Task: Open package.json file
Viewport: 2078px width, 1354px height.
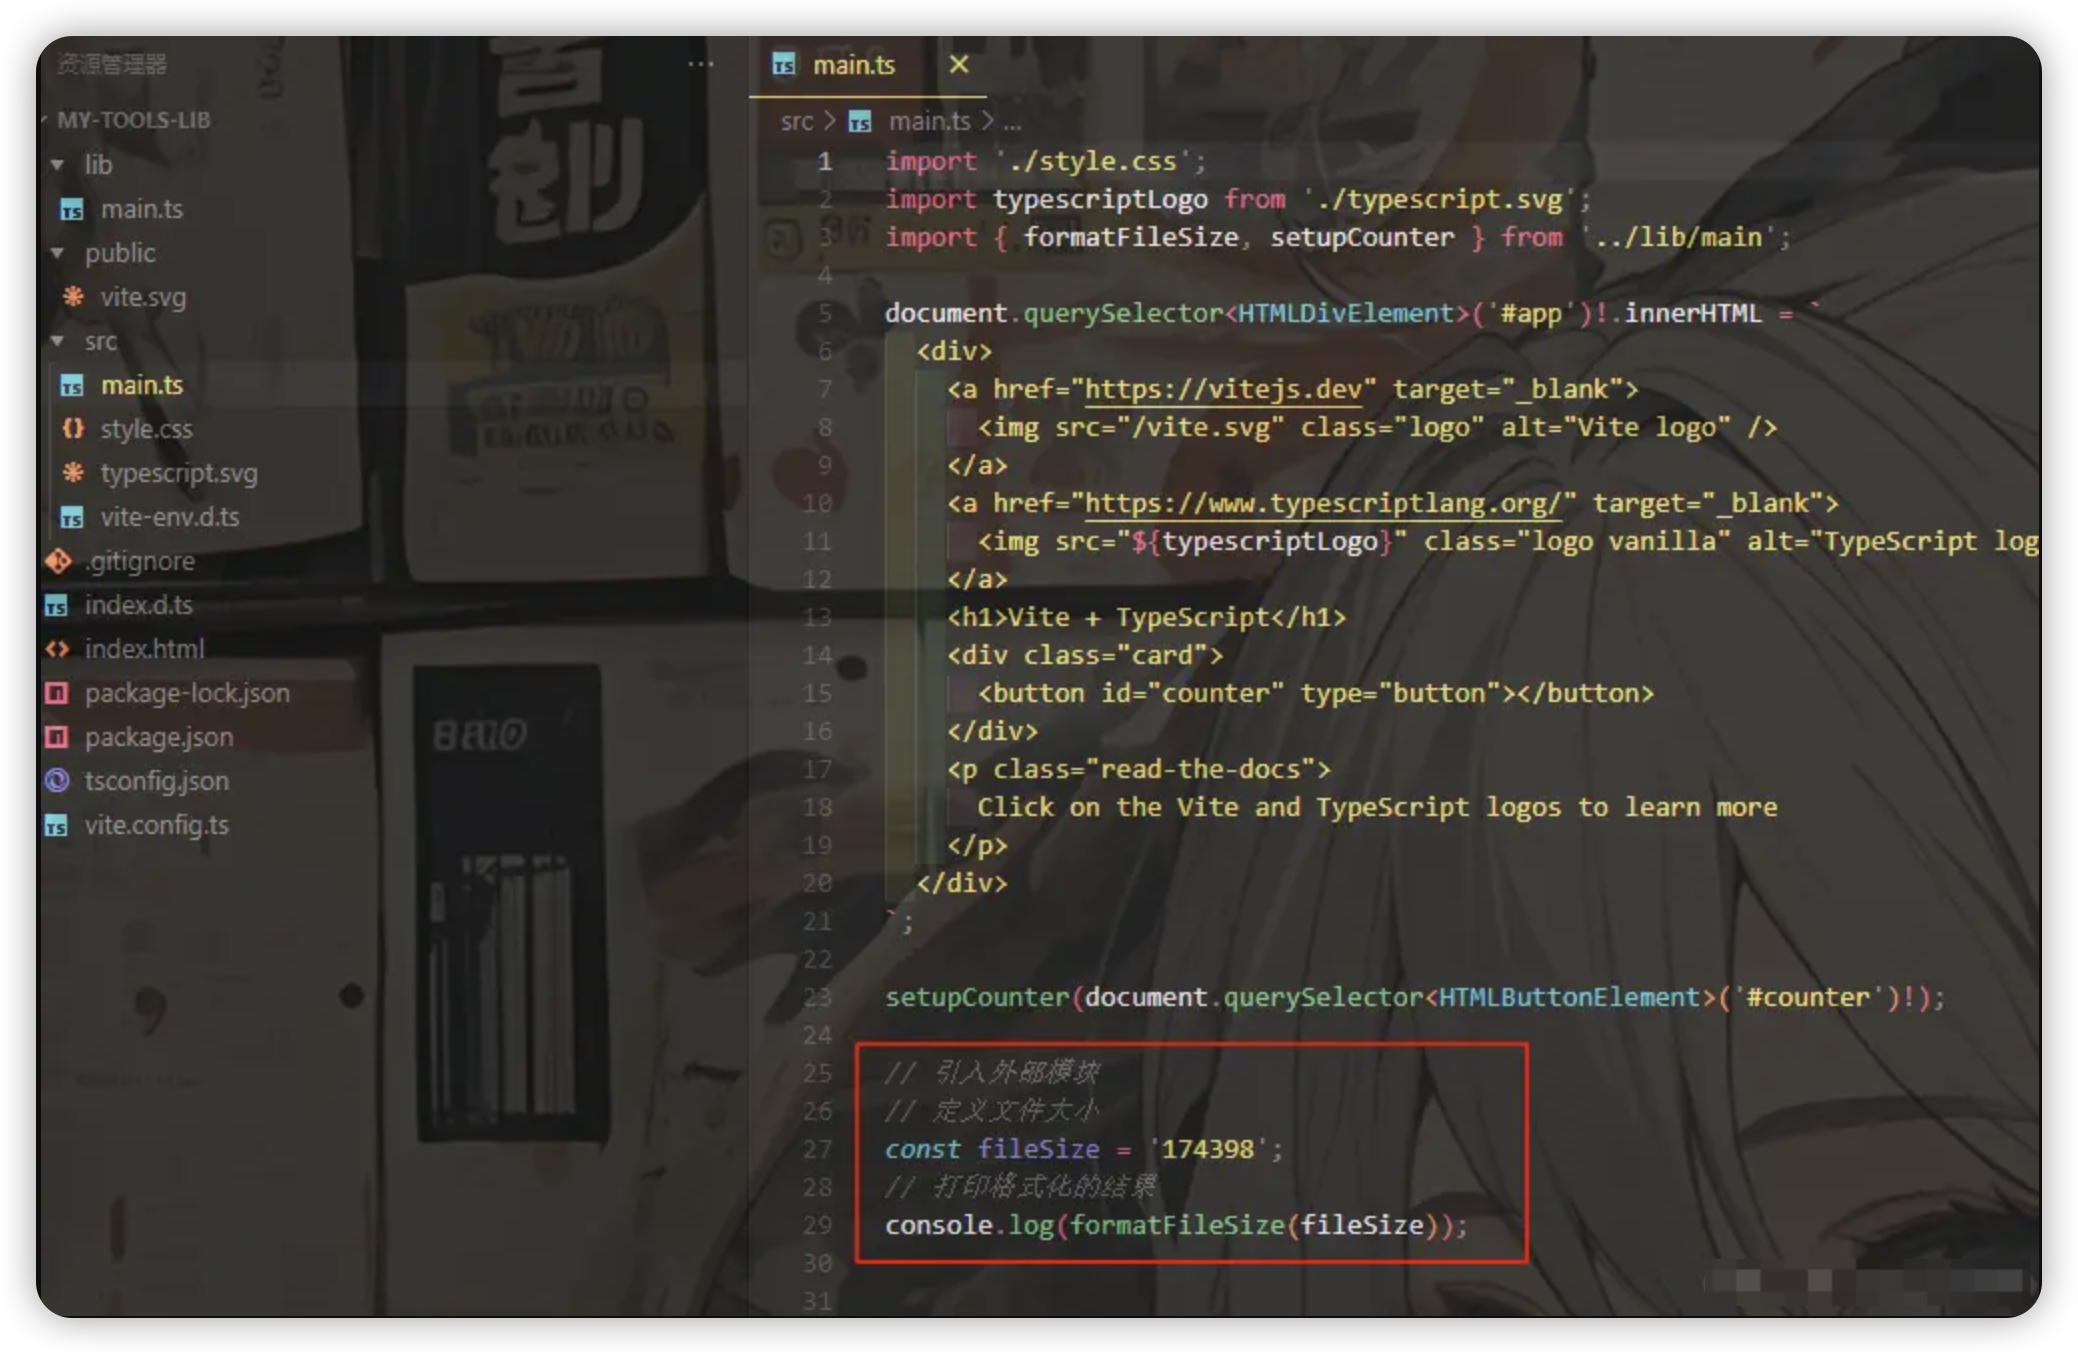Action: [x=159, y=737]
